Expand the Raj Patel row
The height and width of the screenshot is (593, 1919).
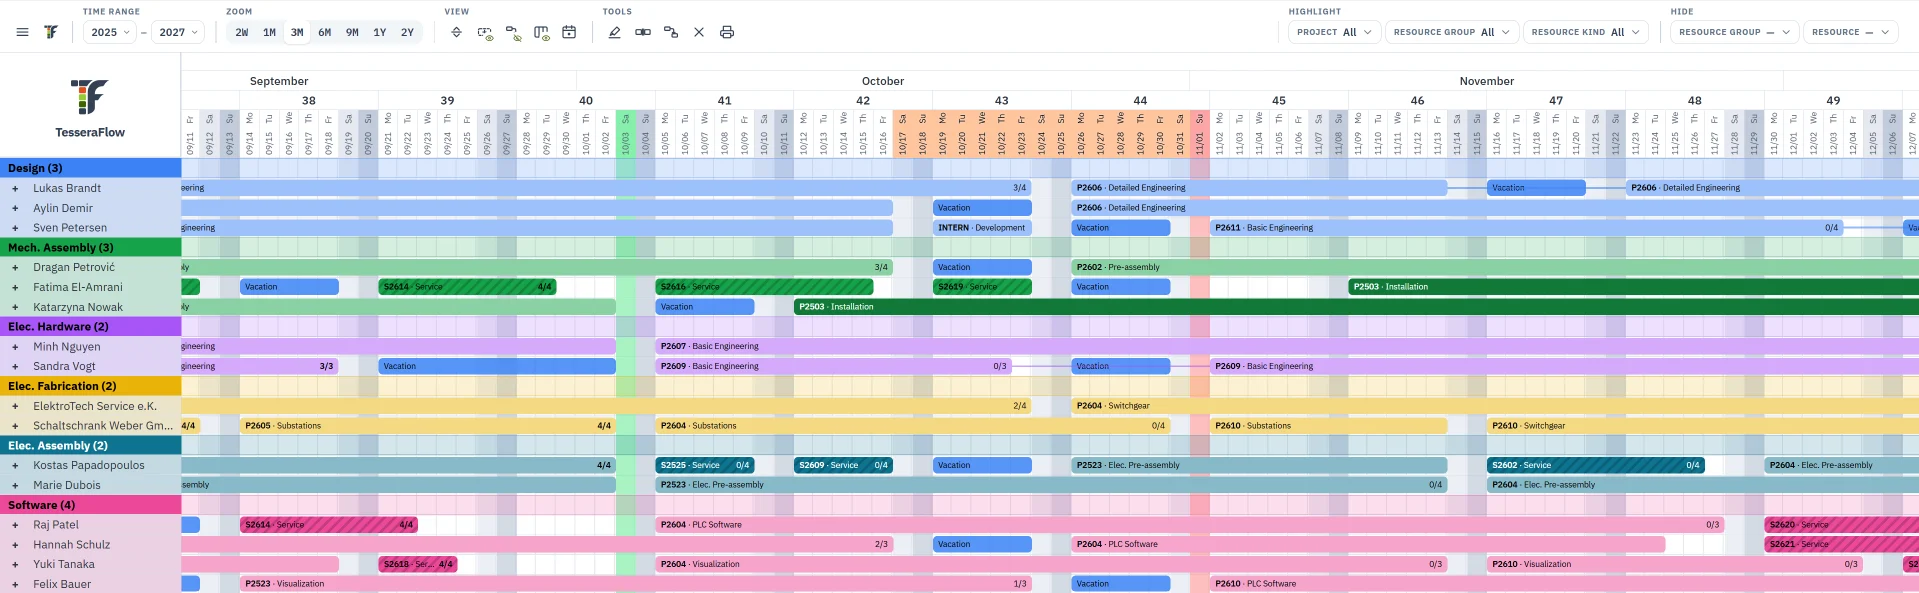tap(15, 525)
